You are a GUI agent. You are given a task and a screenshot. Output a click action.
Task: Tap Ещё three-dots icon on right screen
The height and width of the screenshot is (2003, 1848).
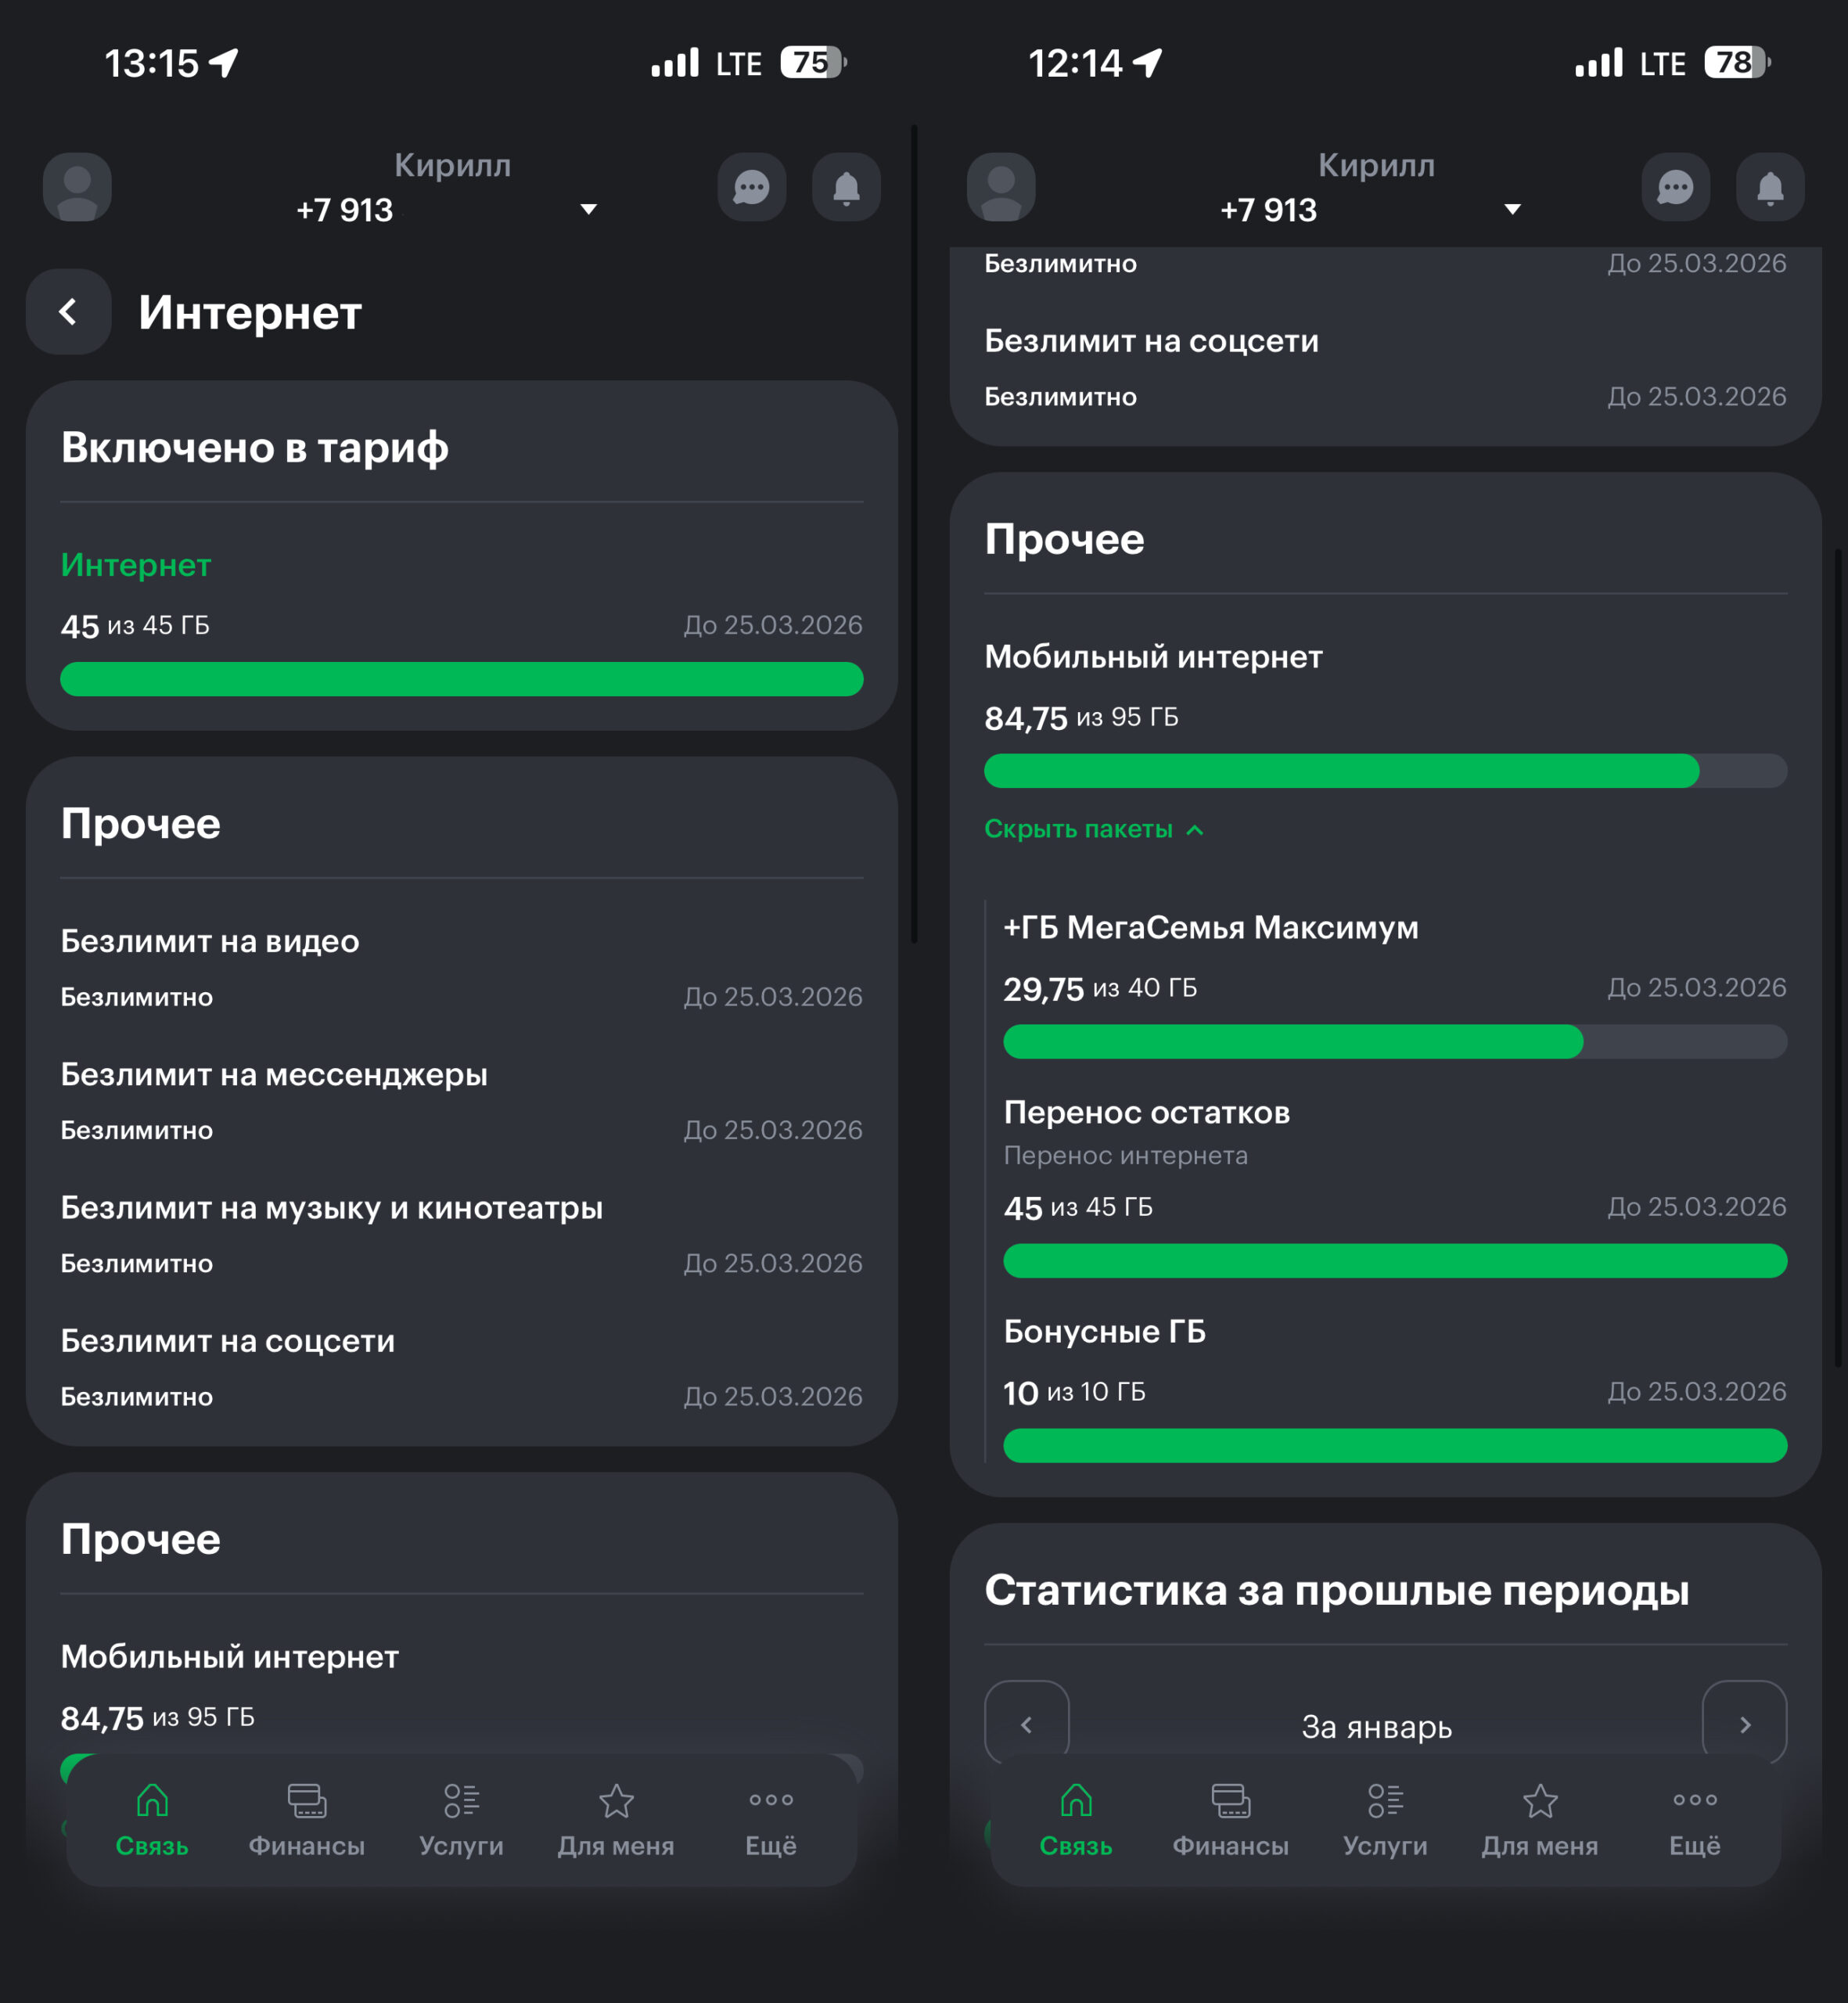(1695, 1801)
